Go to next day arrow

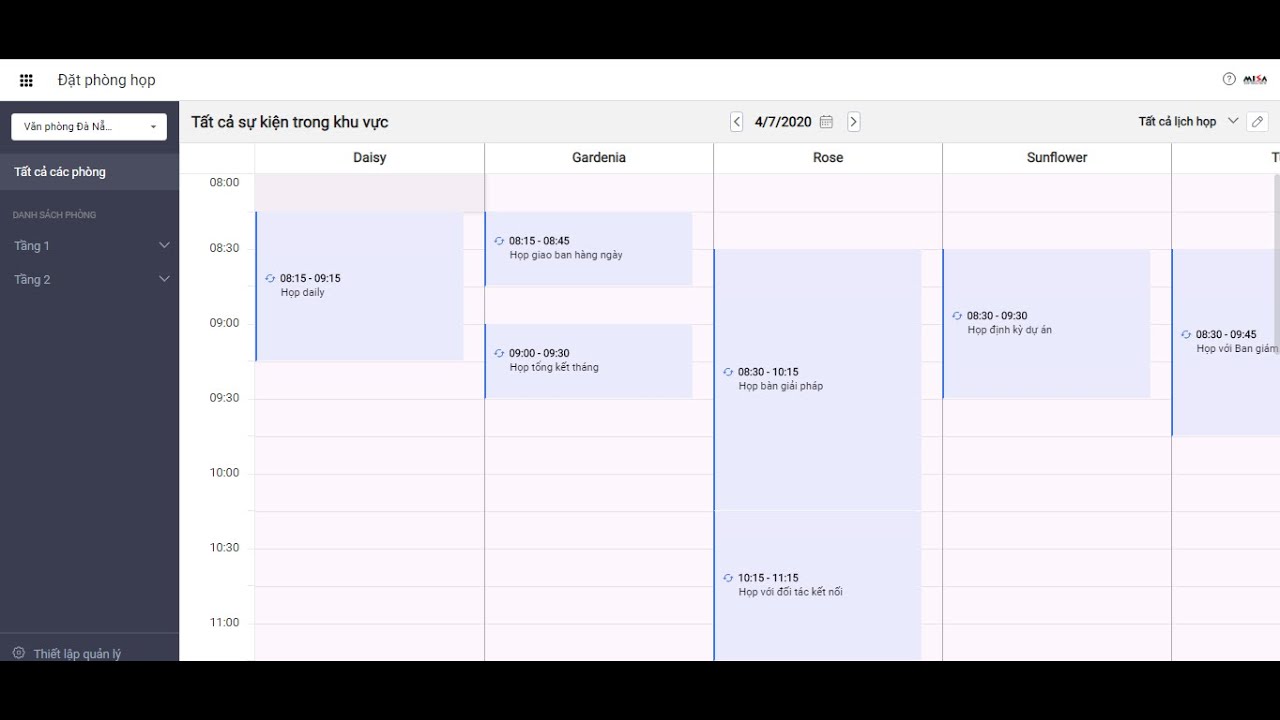pyautogui.click(x=853, y=122)
